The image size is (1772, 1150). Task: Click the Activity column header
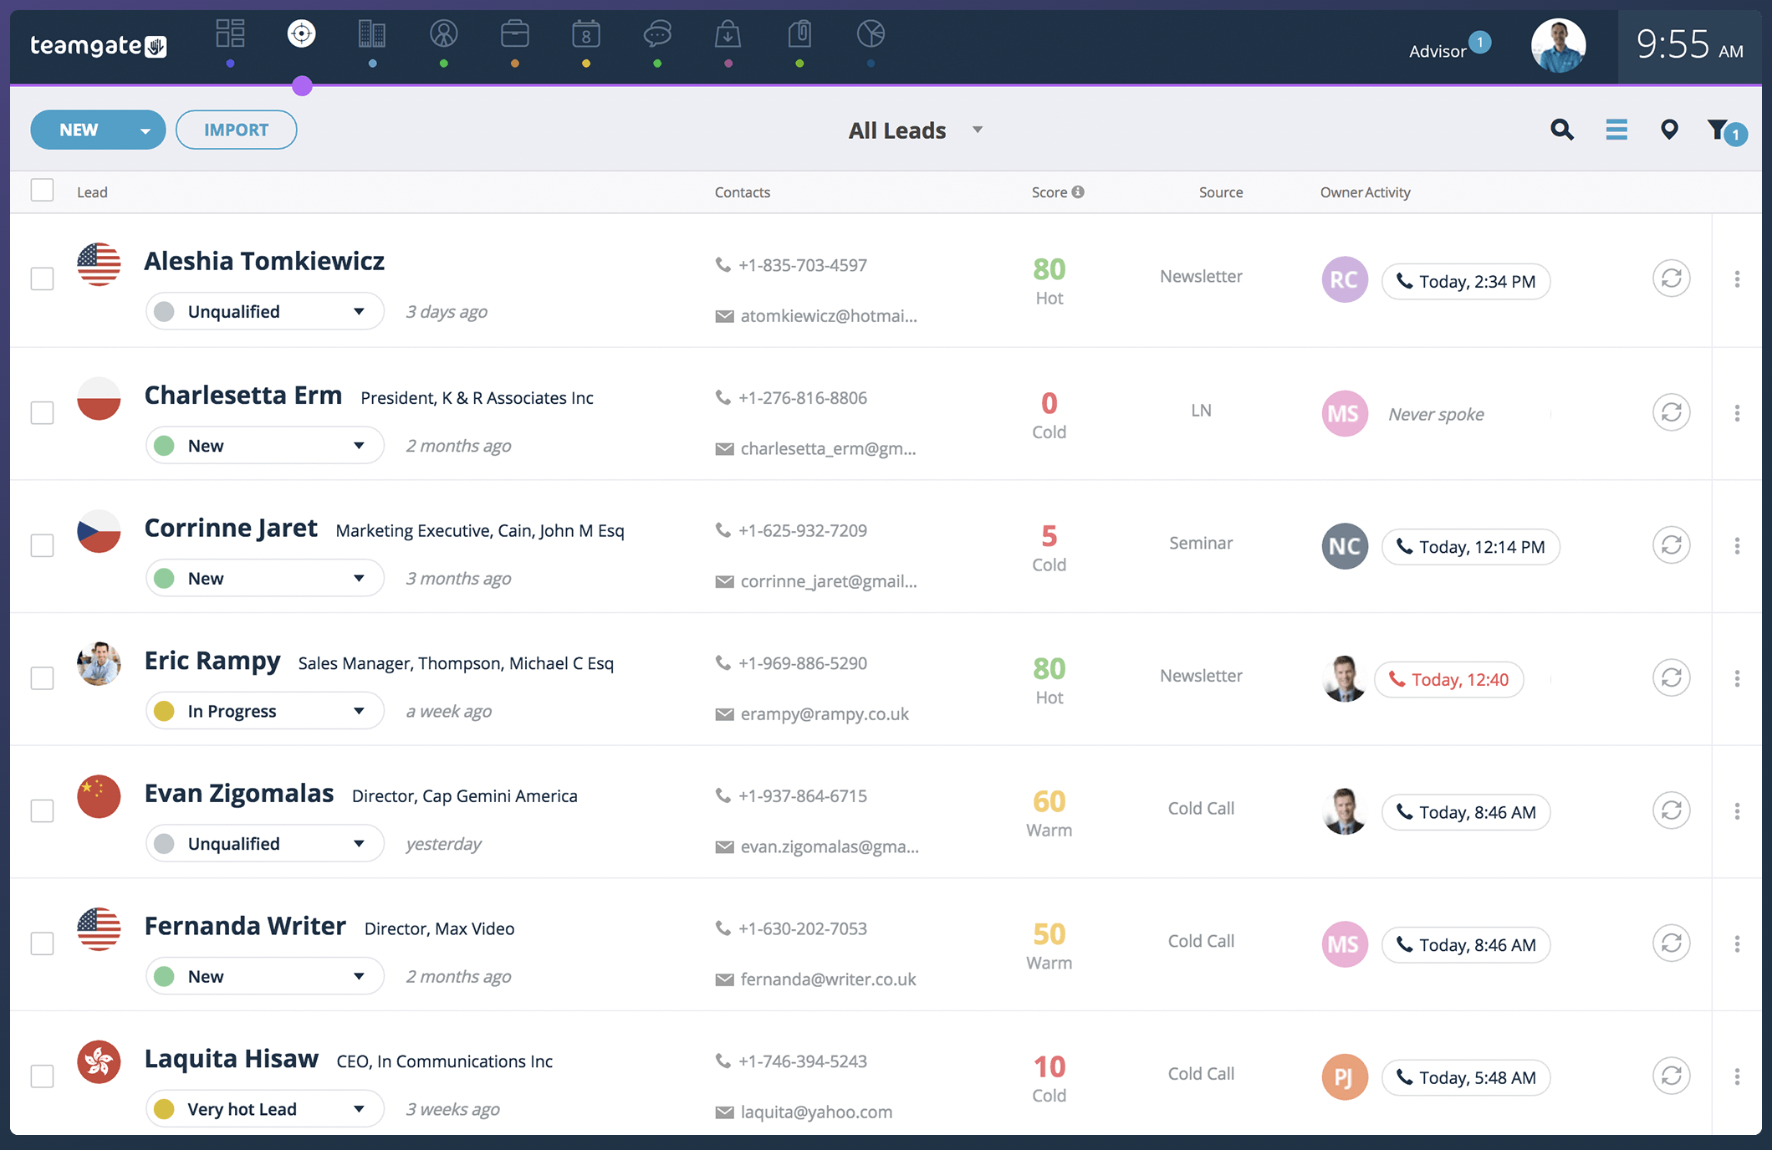pos(1388,192)
